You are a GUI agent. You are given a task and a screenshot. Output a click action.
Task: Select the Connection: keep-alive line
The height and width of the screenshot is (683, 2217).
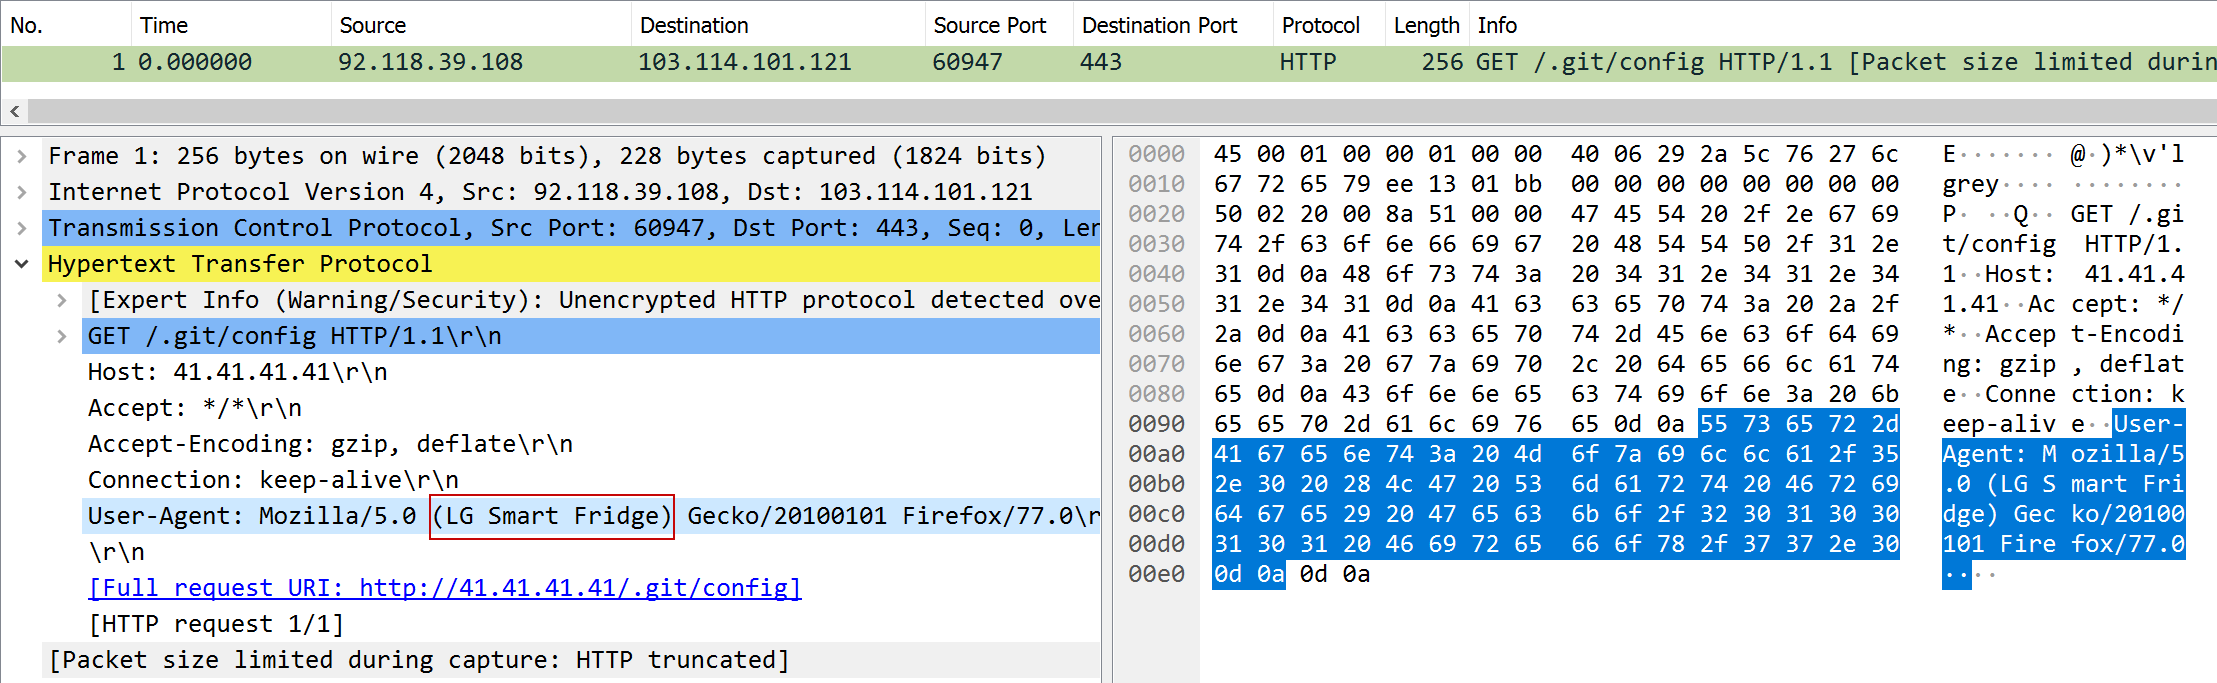click(x=273, y=480)
